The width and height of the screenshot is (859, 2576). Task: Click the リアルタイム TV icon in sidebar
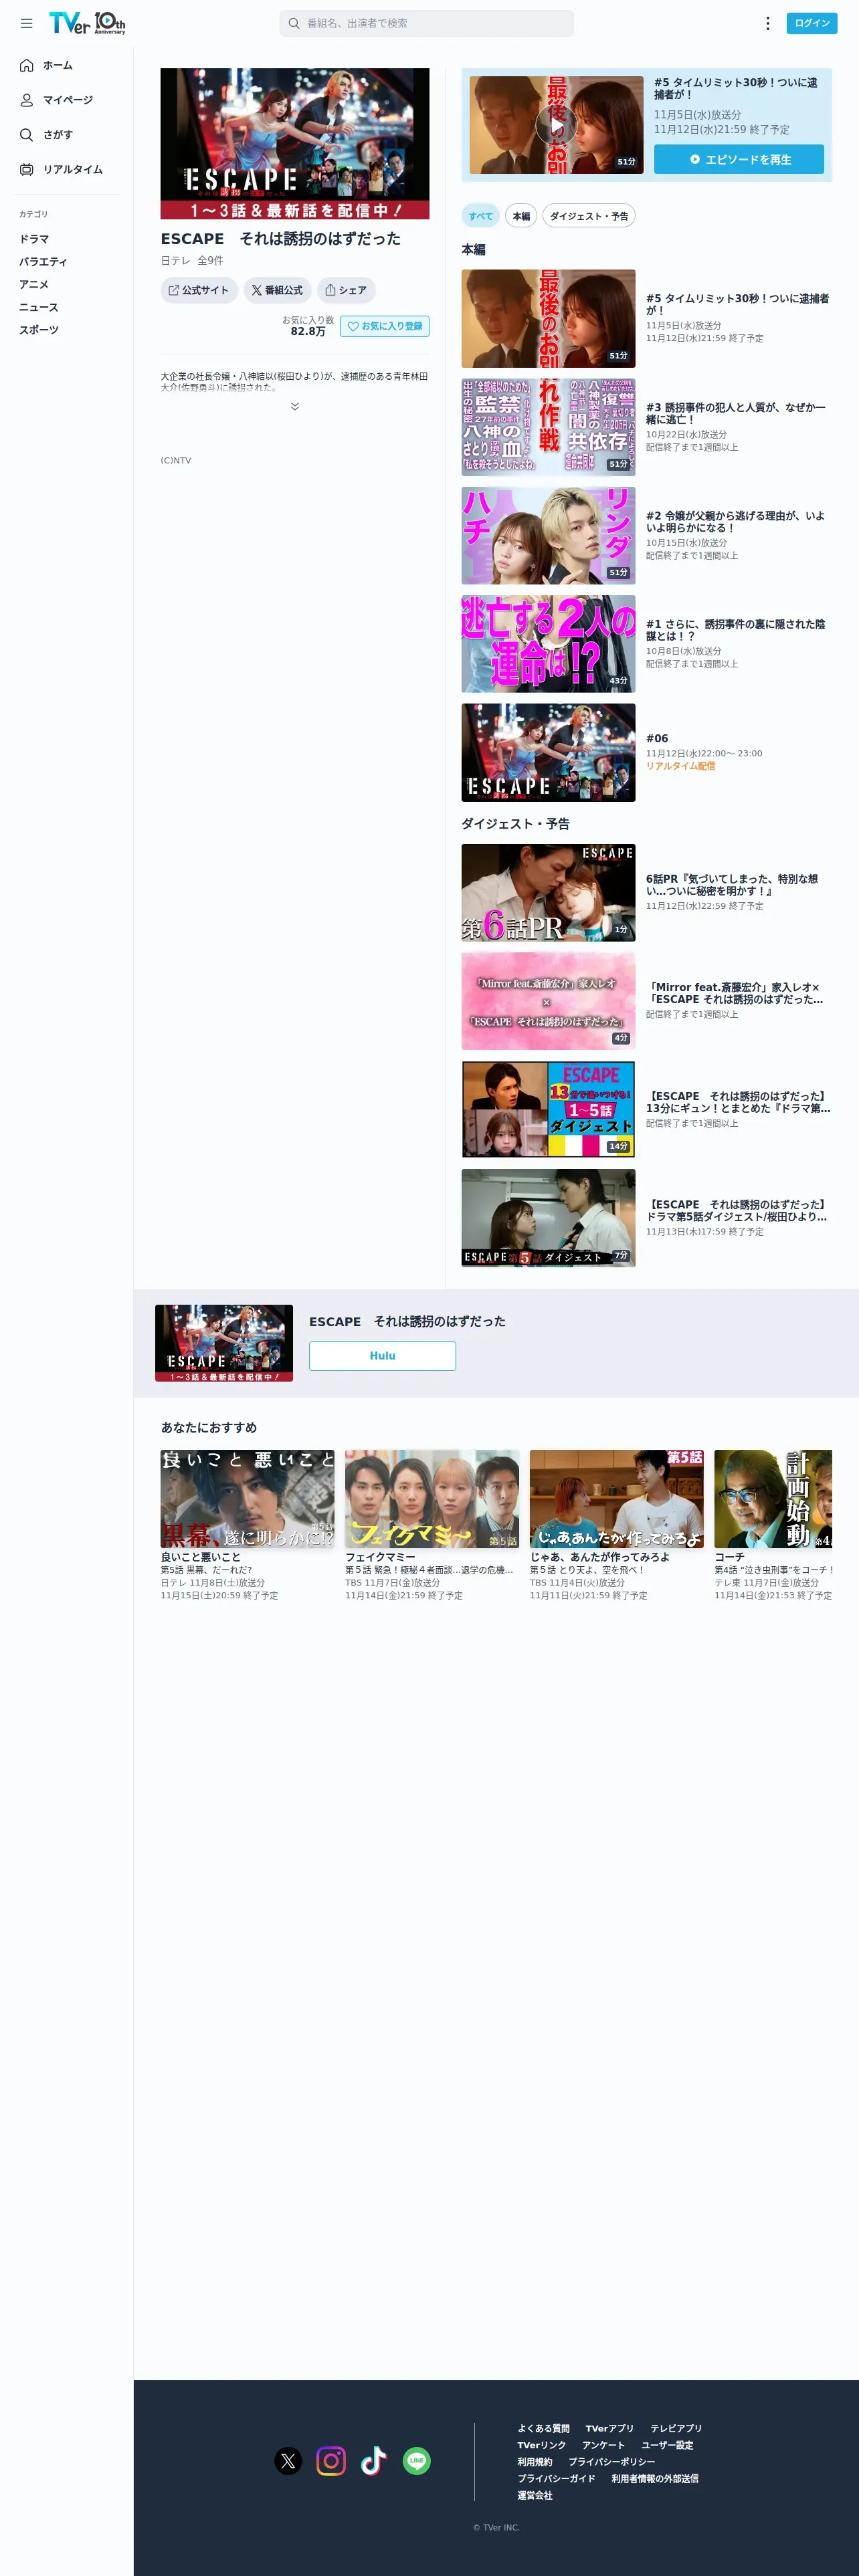27,169
